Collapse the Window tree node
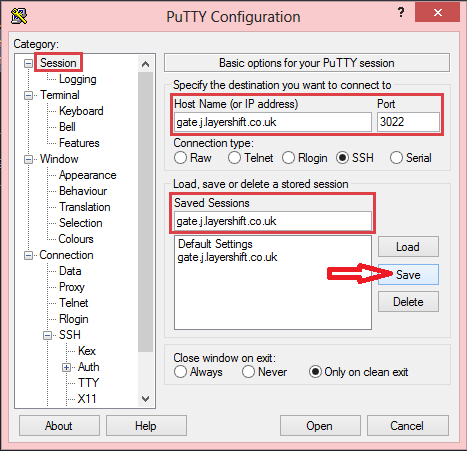Viewport: 467px width, 451px height. pos(29,159)
